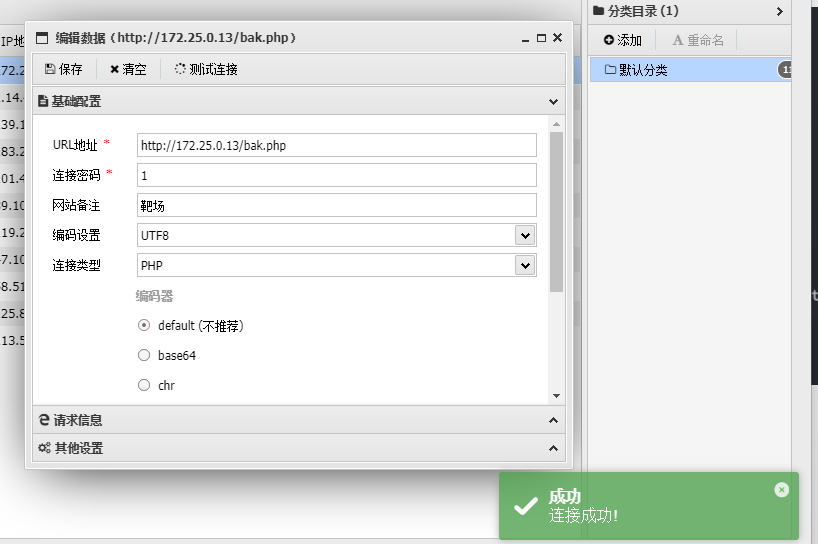The image size is (818, 544).
Task: Click the 其他设置 gears icon
Action: click(44, 448)
